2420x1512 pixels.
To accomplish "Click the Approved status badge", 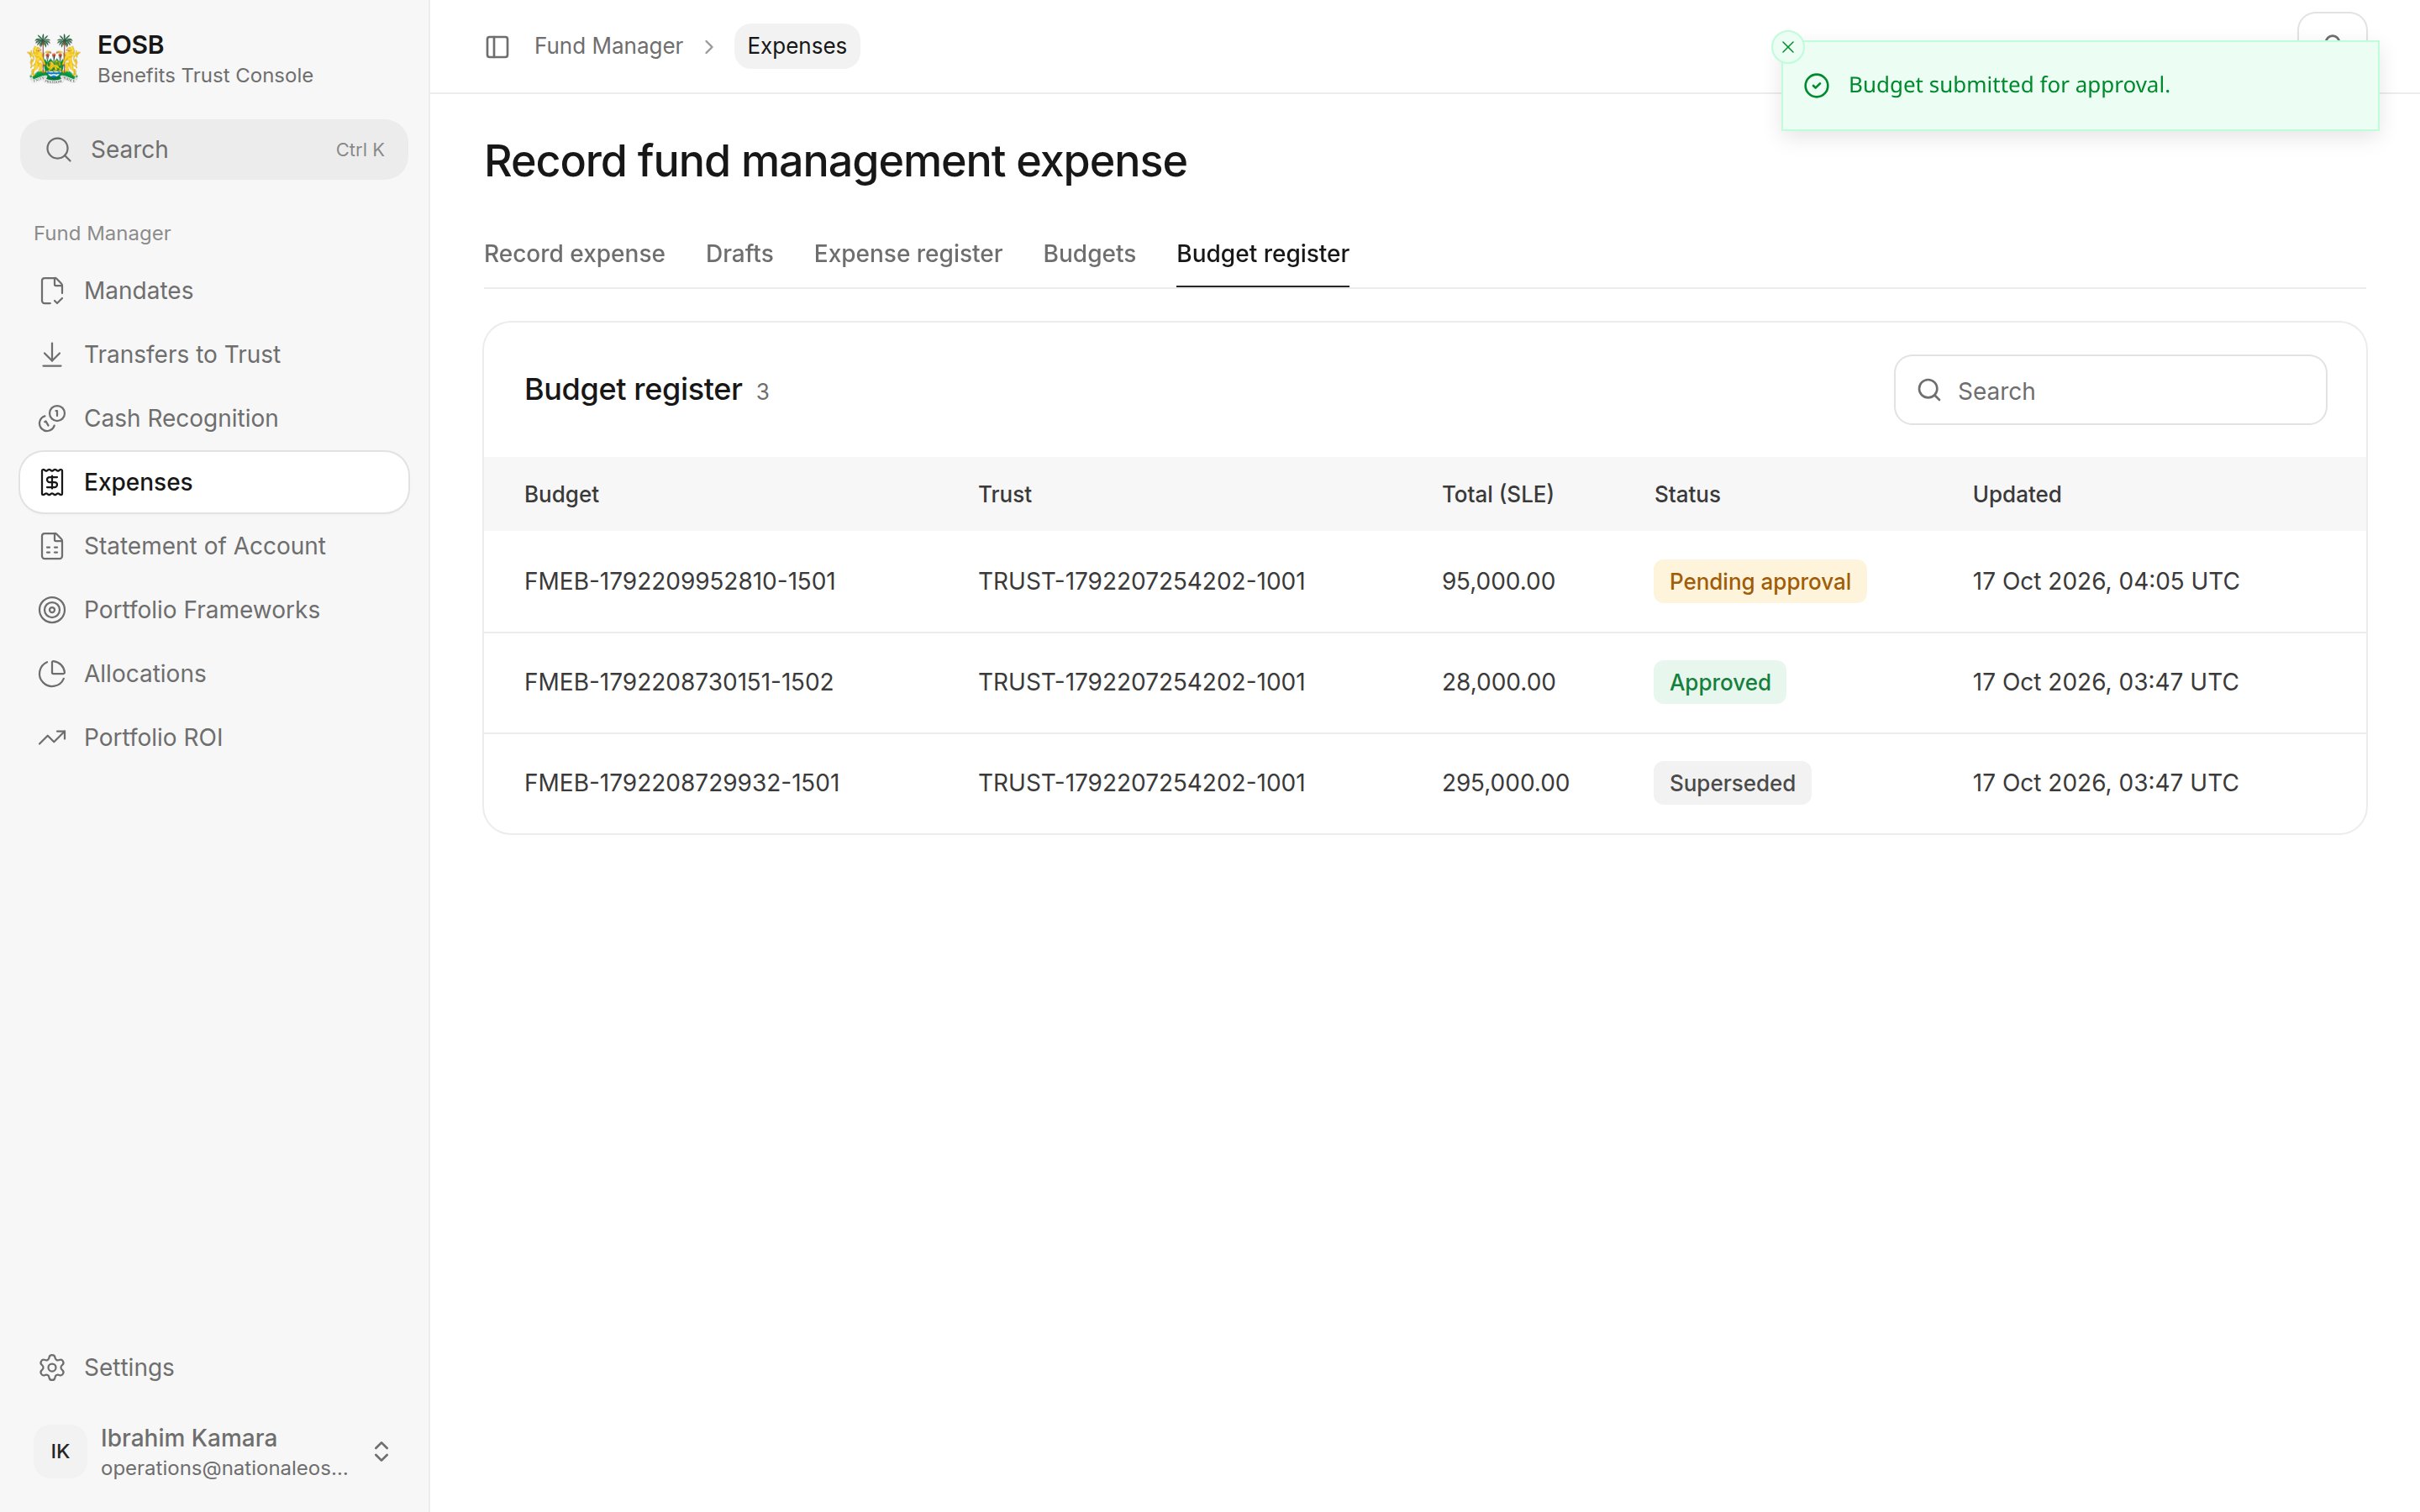I will [1720, 683].
